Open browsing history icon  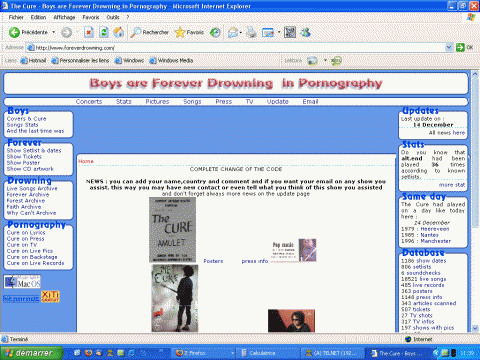click(x=215, y=32)
